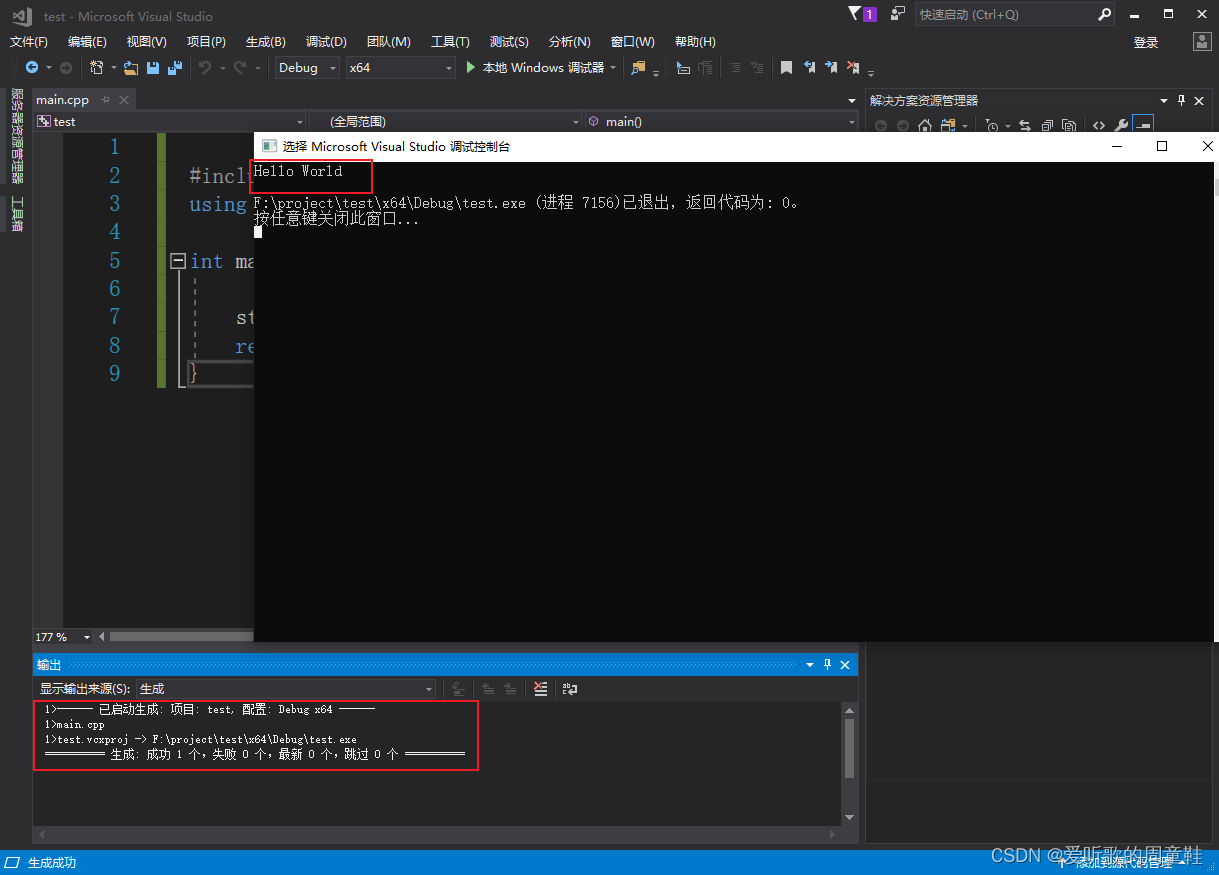Screen dimensions: 1219x875
Task: Toggle the Pin icon on the Output panel
Action: click(x=826, y=664)
